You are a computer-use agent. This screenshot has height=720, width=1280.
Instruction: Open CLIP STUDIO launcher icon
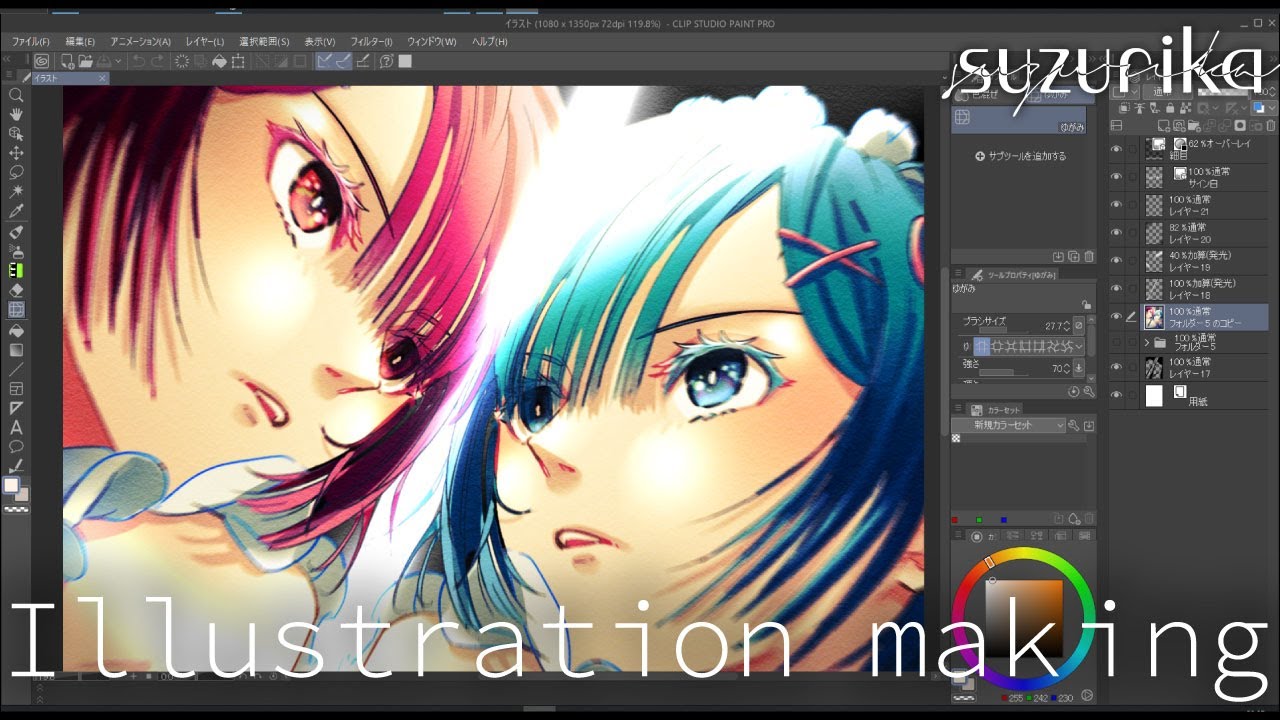tap(42, 61)
